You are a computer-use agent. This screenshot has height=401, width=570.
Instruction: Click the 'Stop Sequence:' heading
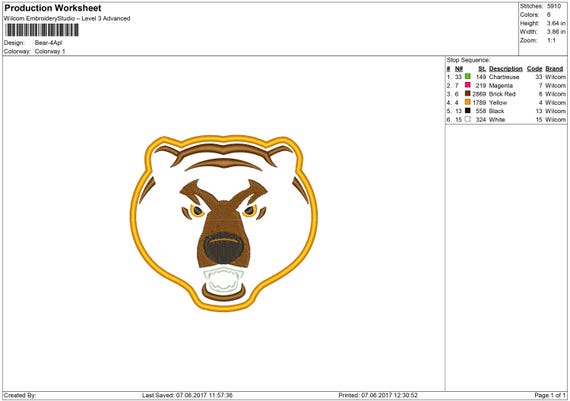pyautogui.click(x=468, y=60)
